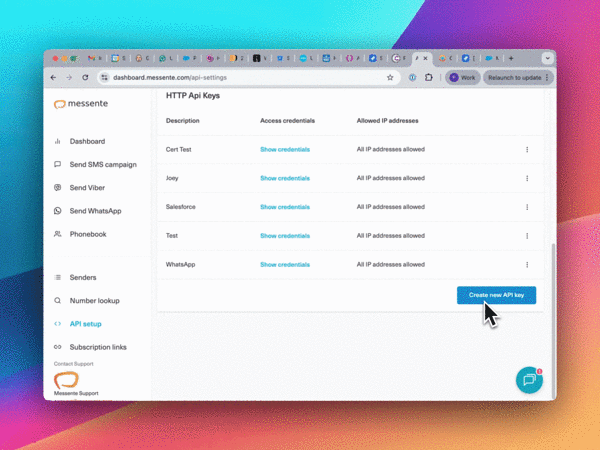Viewport: 600px width, 450px height.
Task: Open the Phonebook section
Action: click(x=88, y=234)
